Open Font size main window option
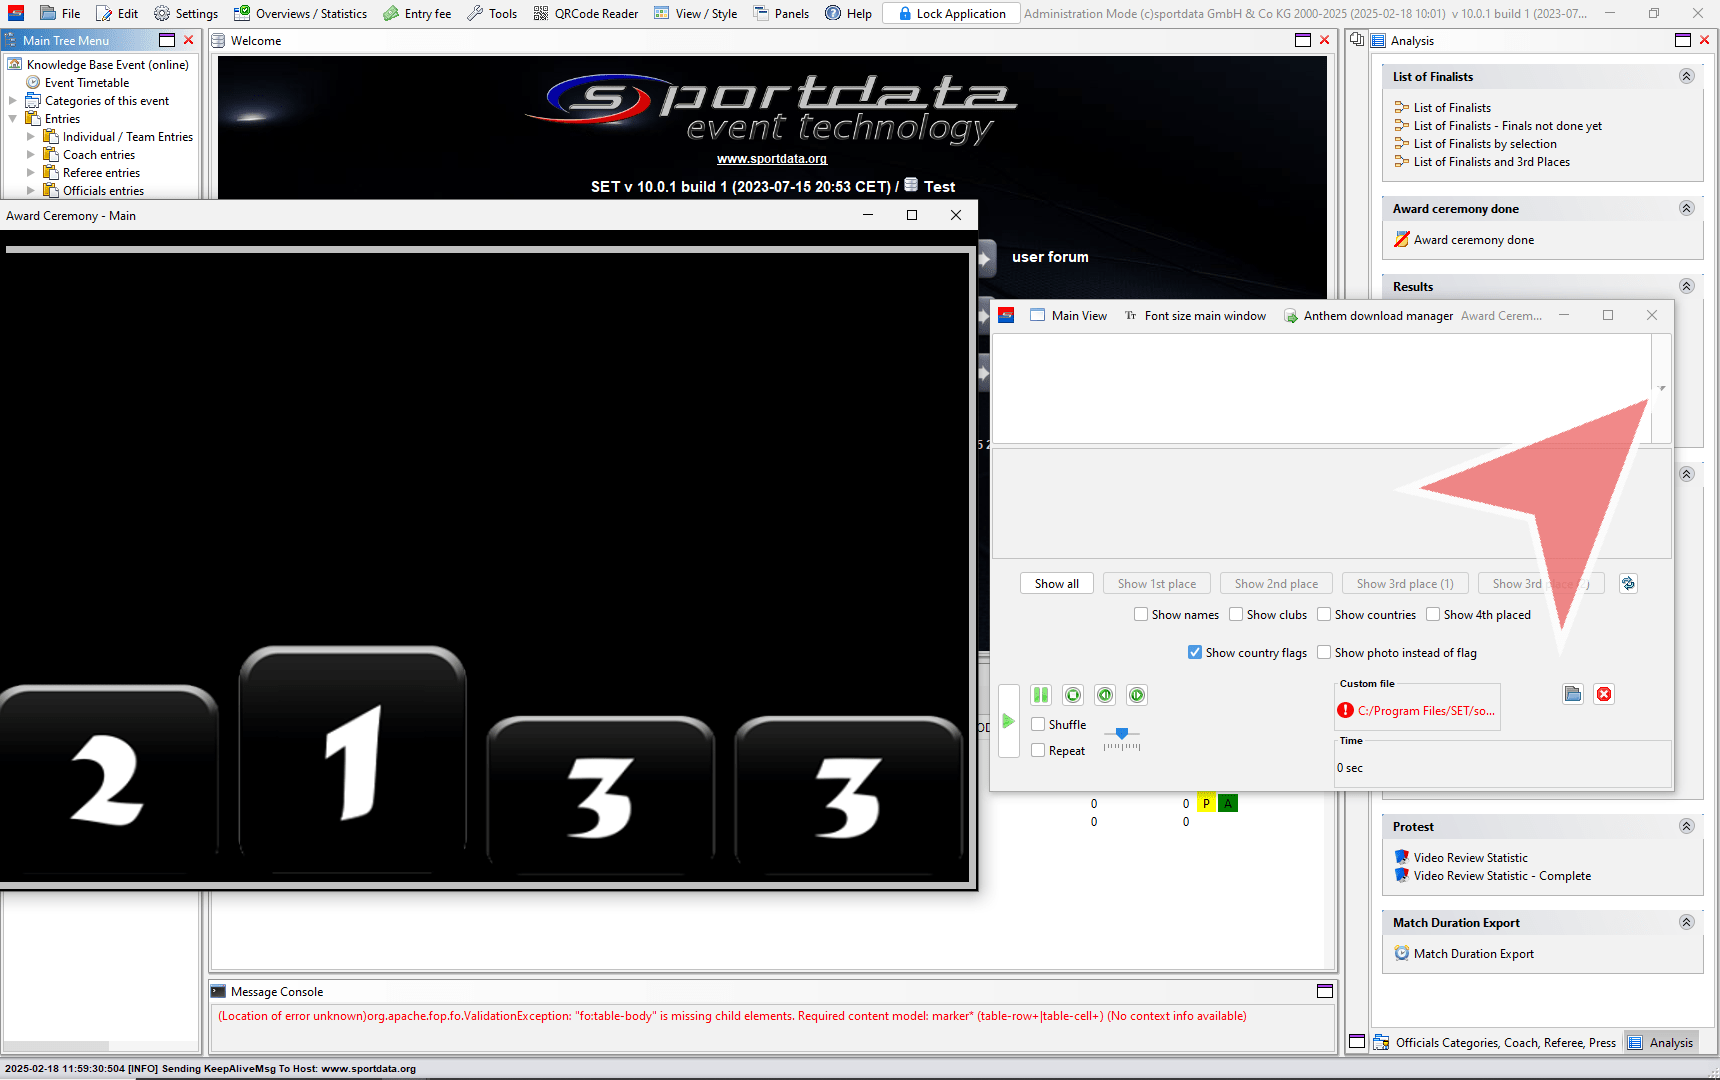Viewport: 1720px width, 1080px height. click(x=1195, y=316)
